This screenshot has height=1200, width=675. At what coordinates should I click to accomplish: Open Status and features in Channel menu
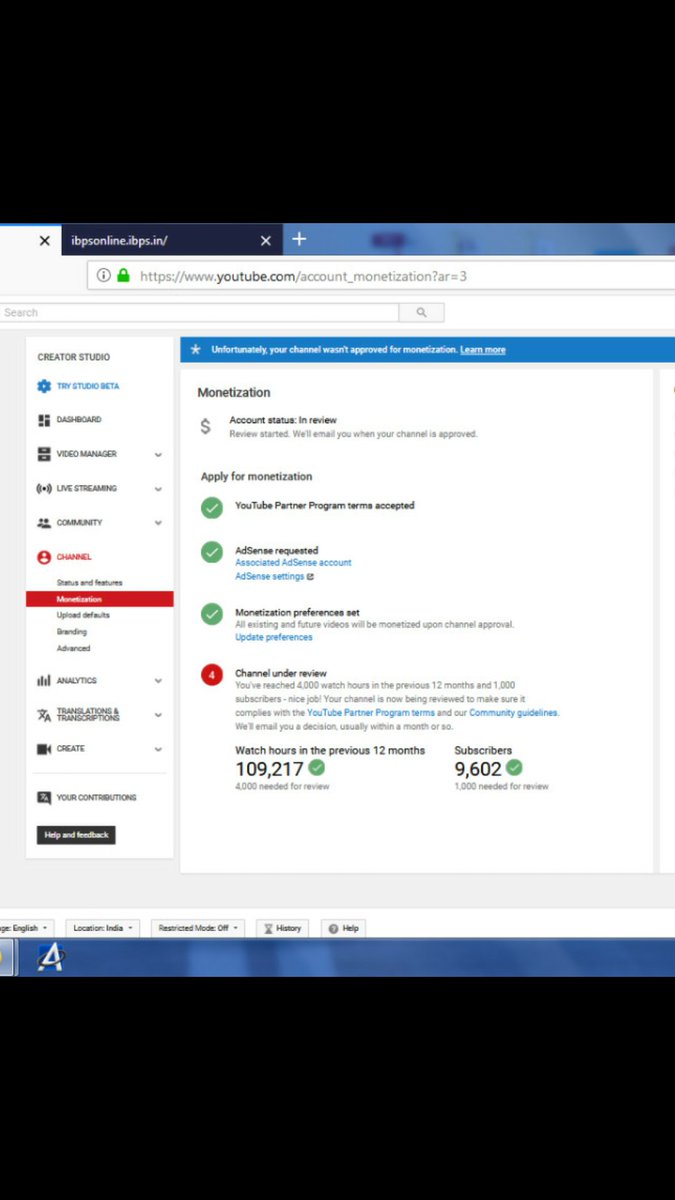point(89,583)
